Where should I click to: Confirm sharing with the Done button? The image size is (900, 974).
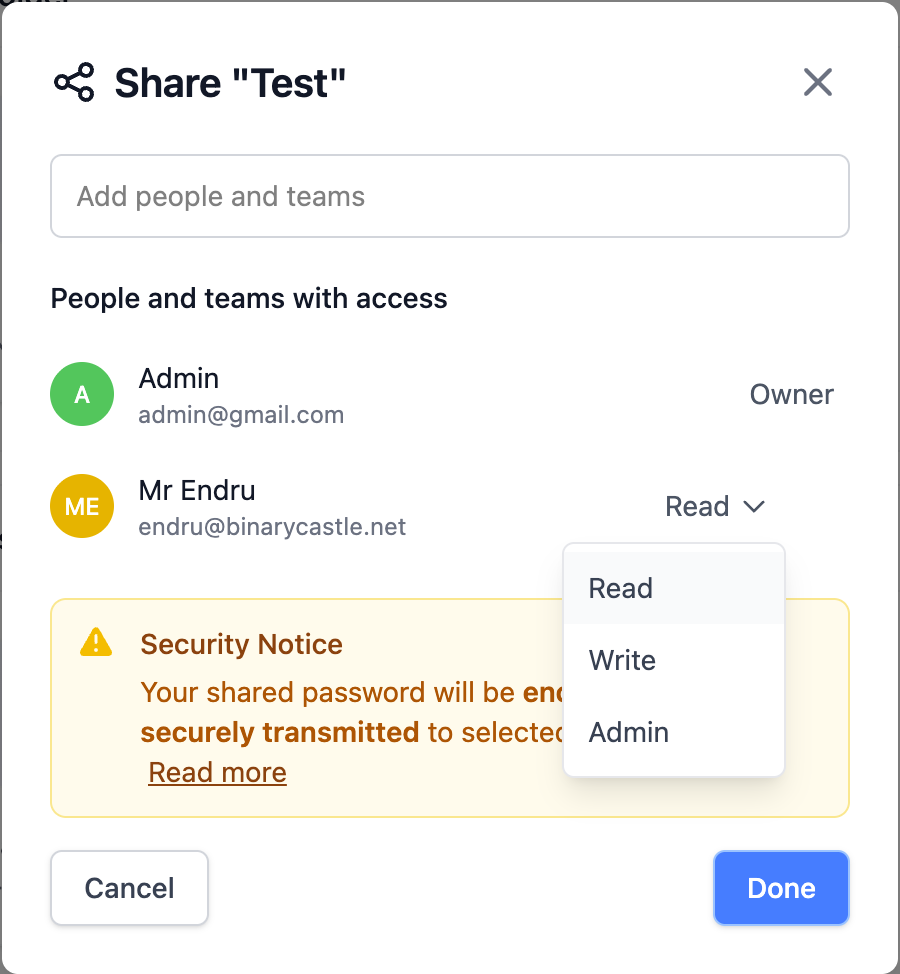(x=781, y=888)
